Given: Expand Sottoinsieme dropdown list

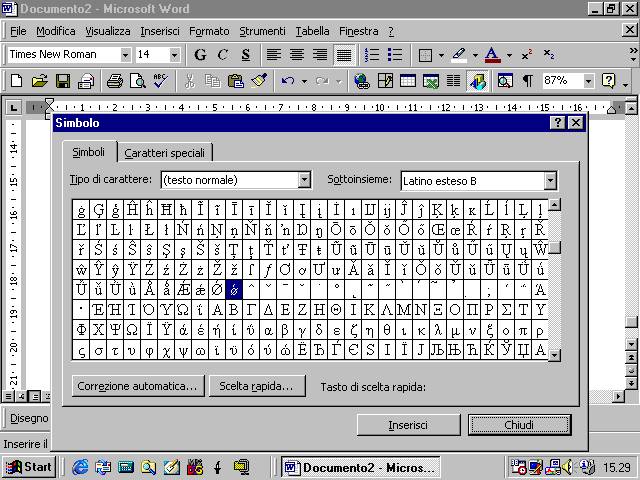Looking at the screenshot, I should pos(550,180).
